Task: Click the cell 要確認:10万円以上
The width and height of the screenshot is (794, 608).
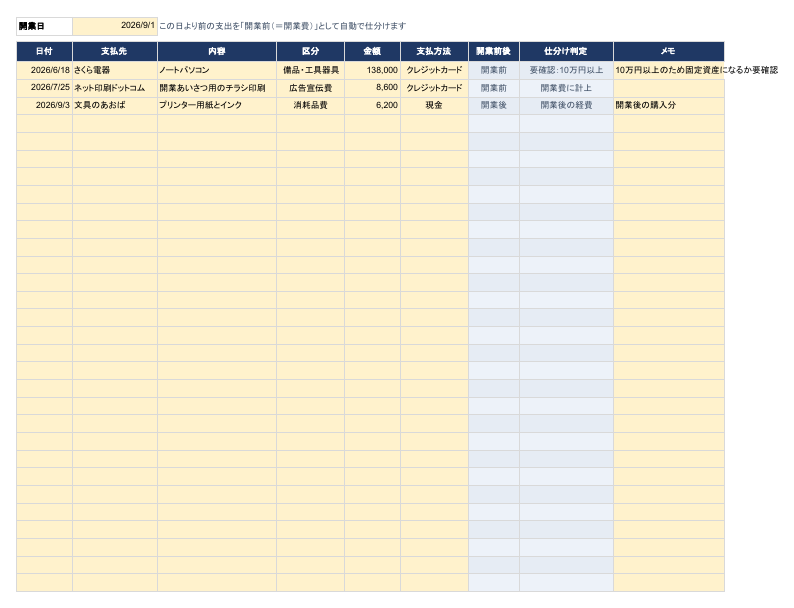Action: [566, 70]
